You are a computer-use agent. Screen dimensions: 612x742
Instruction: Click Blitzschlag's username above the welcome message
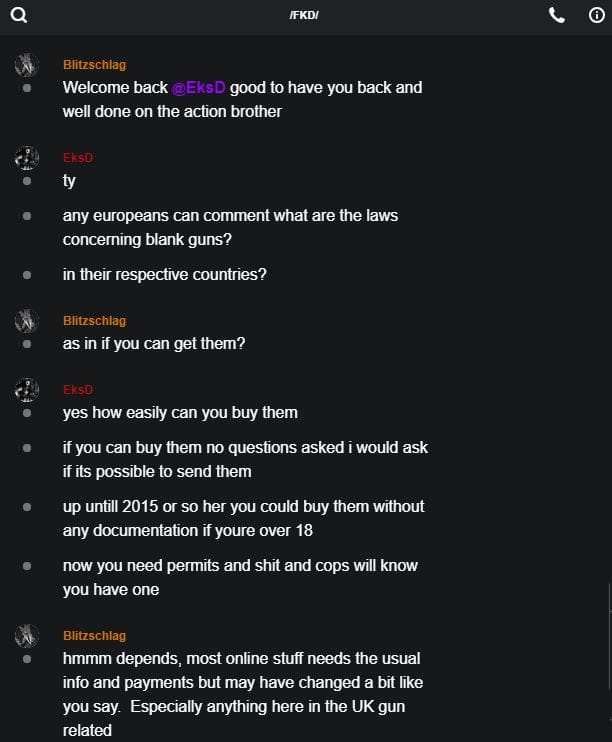(94, 65)
